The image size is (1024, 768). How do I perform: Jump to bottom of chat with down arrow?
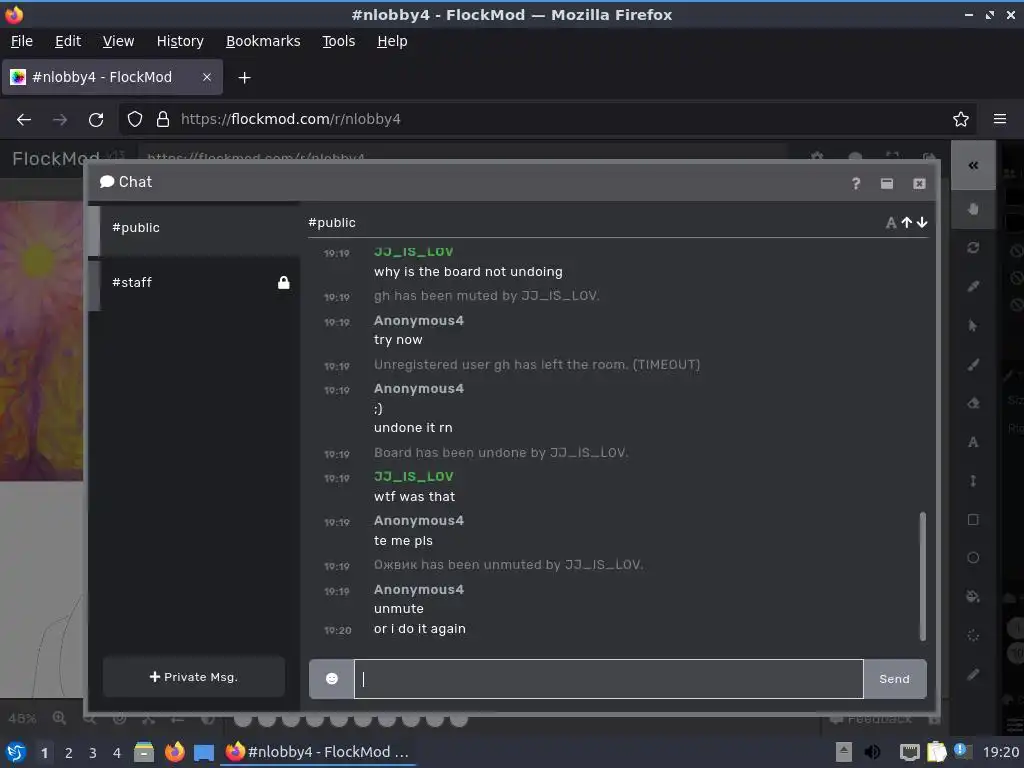922,223
